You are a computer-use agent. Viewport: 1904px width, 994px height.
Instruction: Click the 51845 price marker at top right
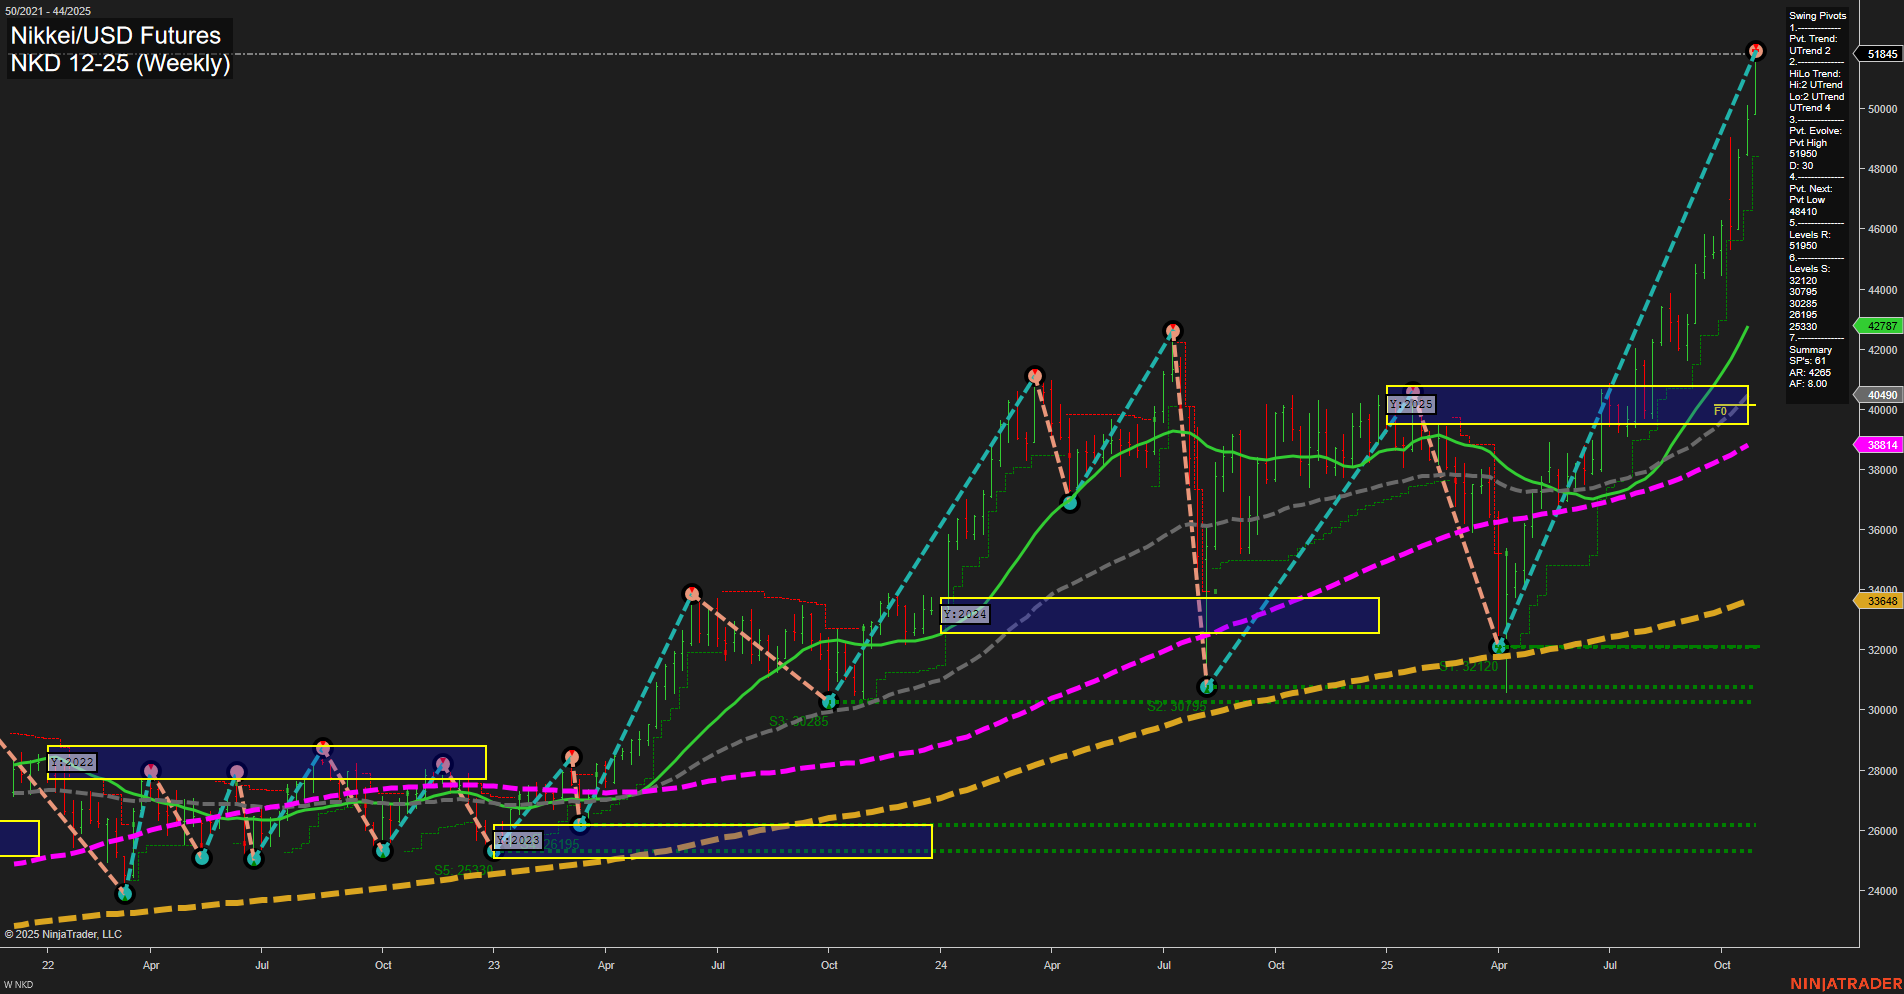(x=1879, y=55)
